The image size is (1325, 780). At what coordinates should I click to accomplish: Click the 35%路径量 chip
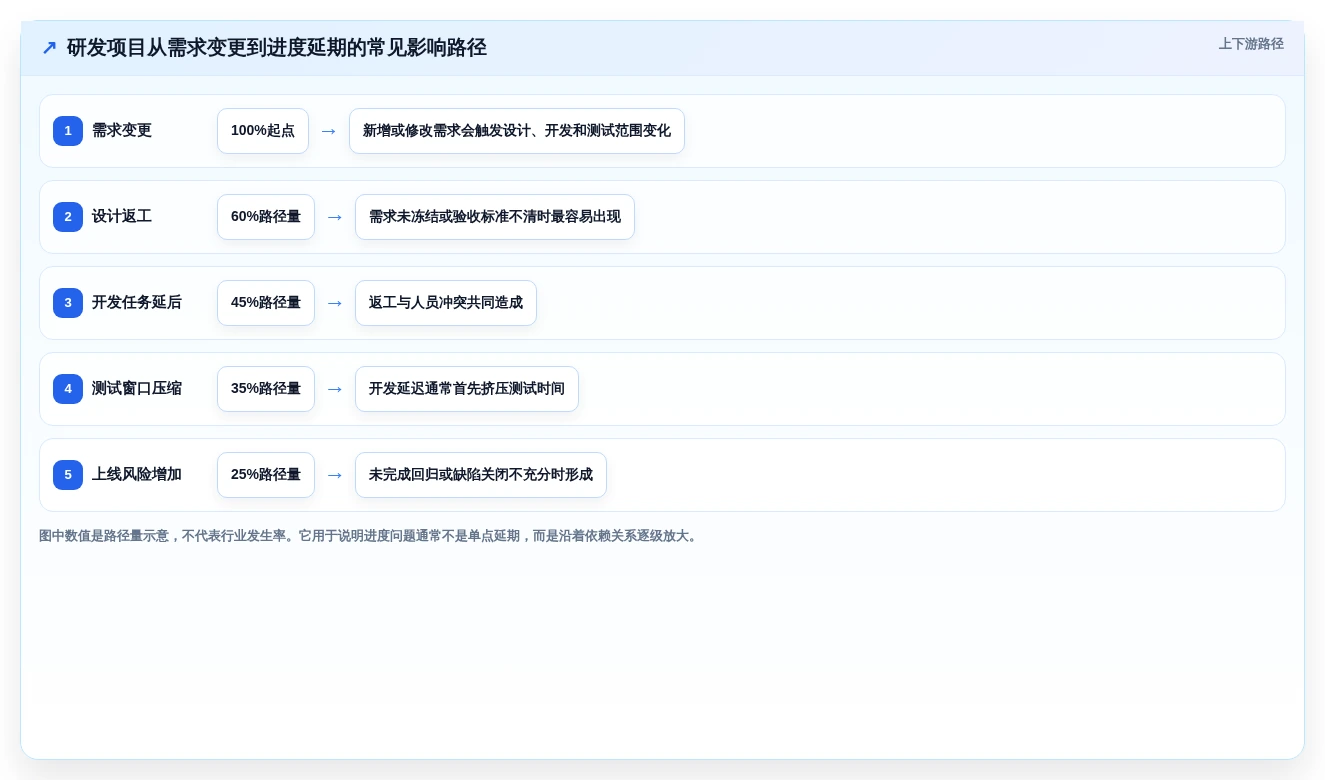point(266,389)
